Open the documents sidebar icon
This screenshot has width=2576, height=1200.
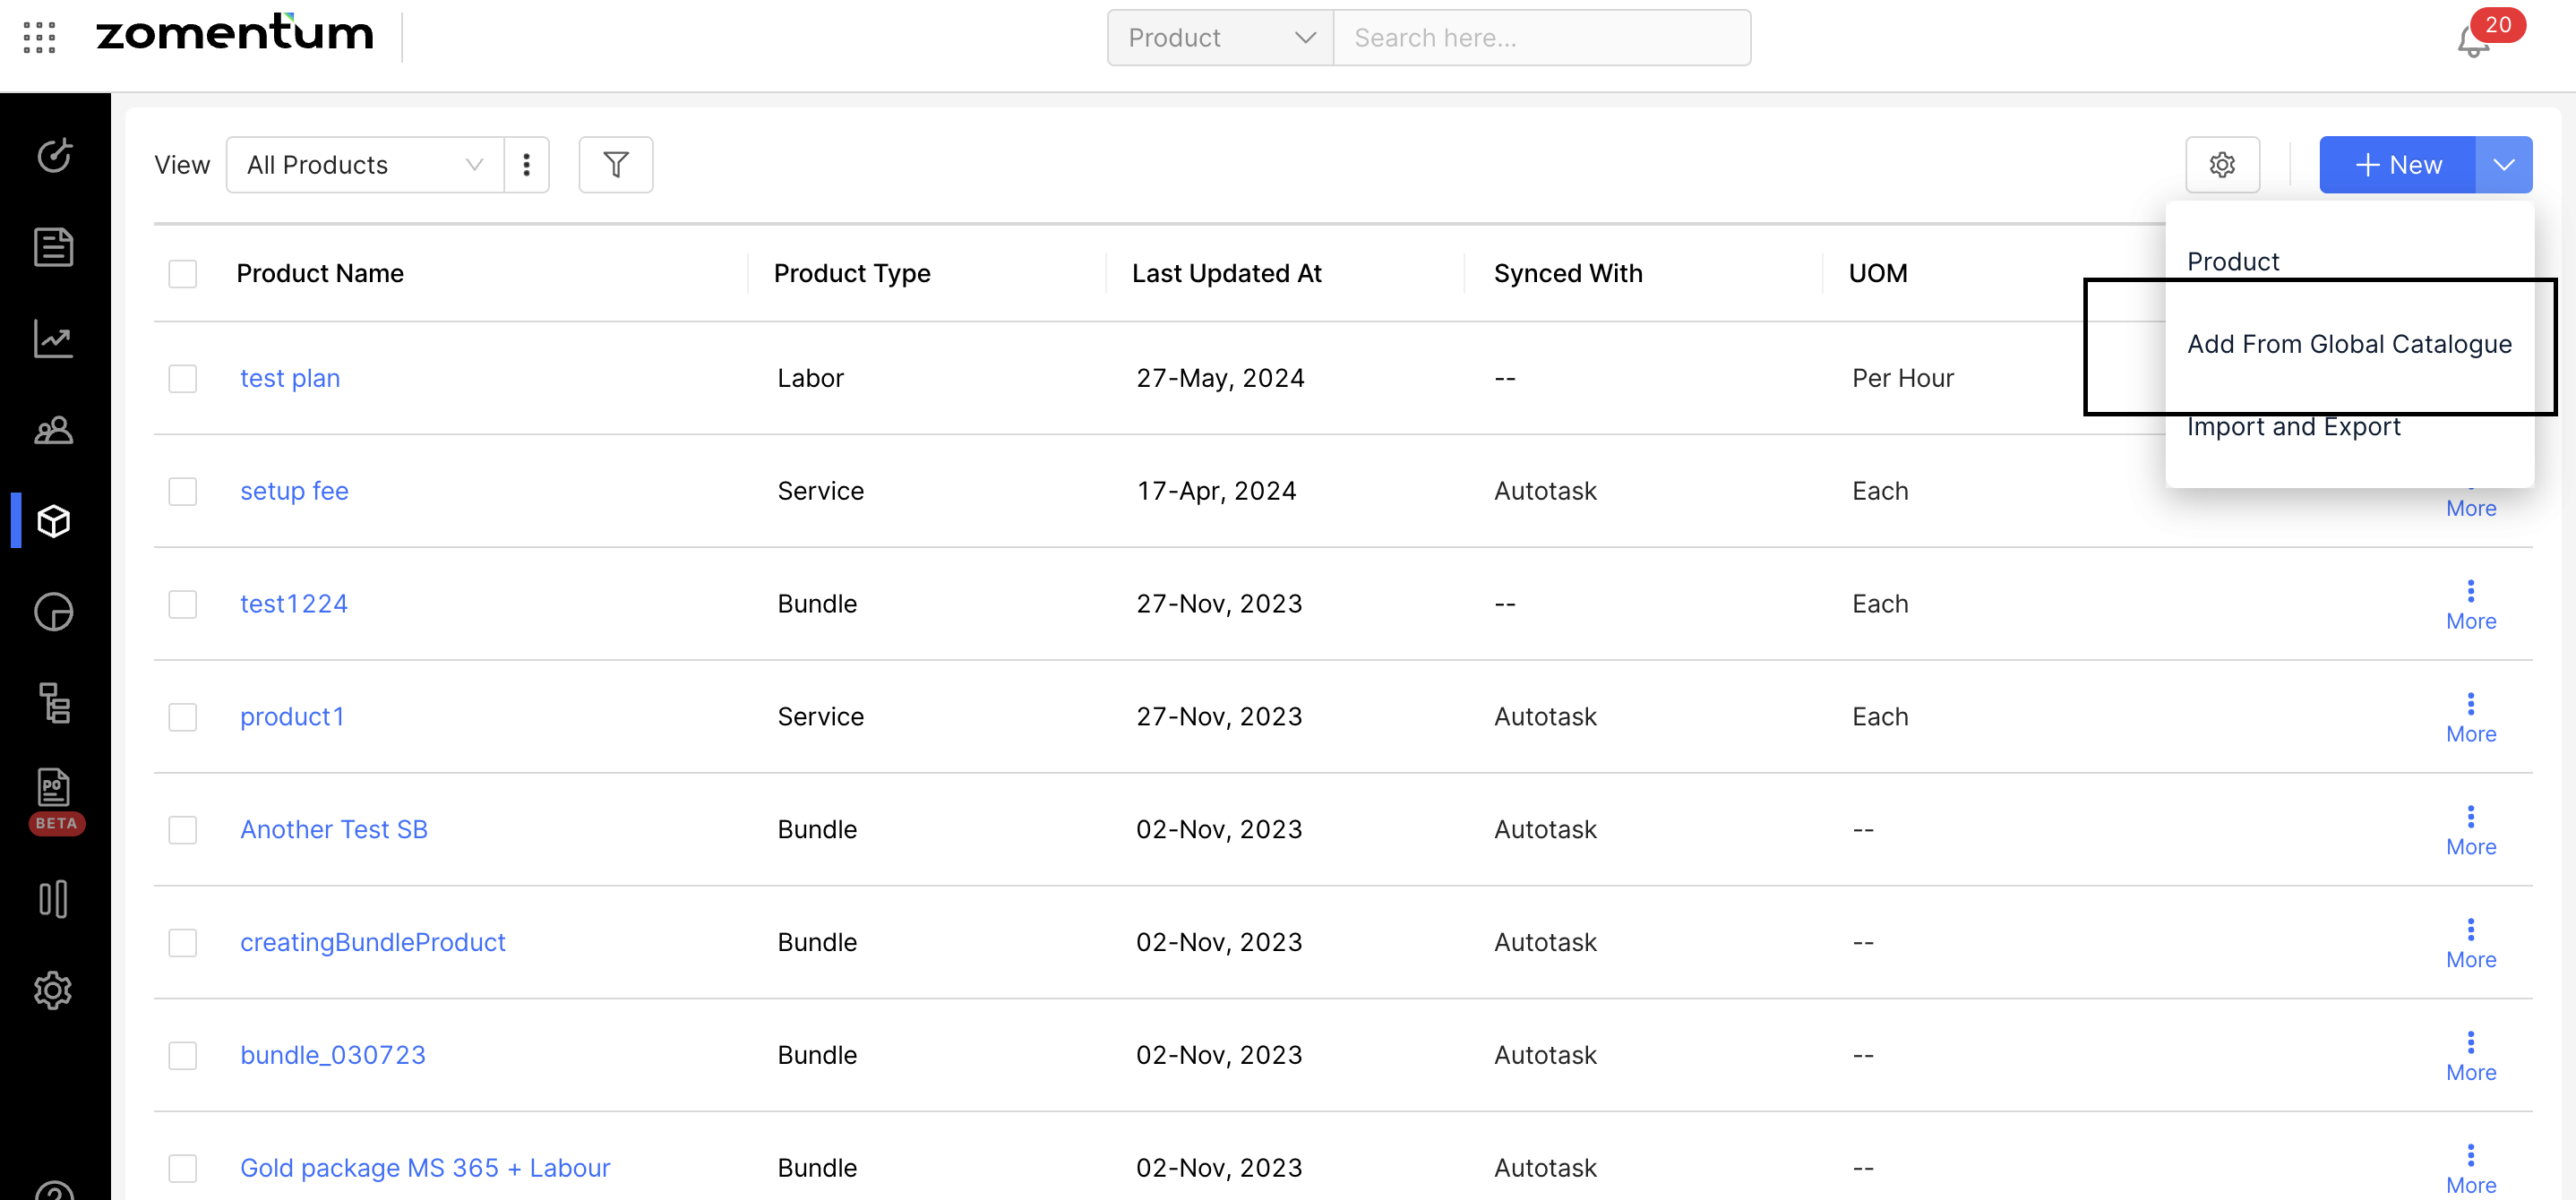coord(54,247)
